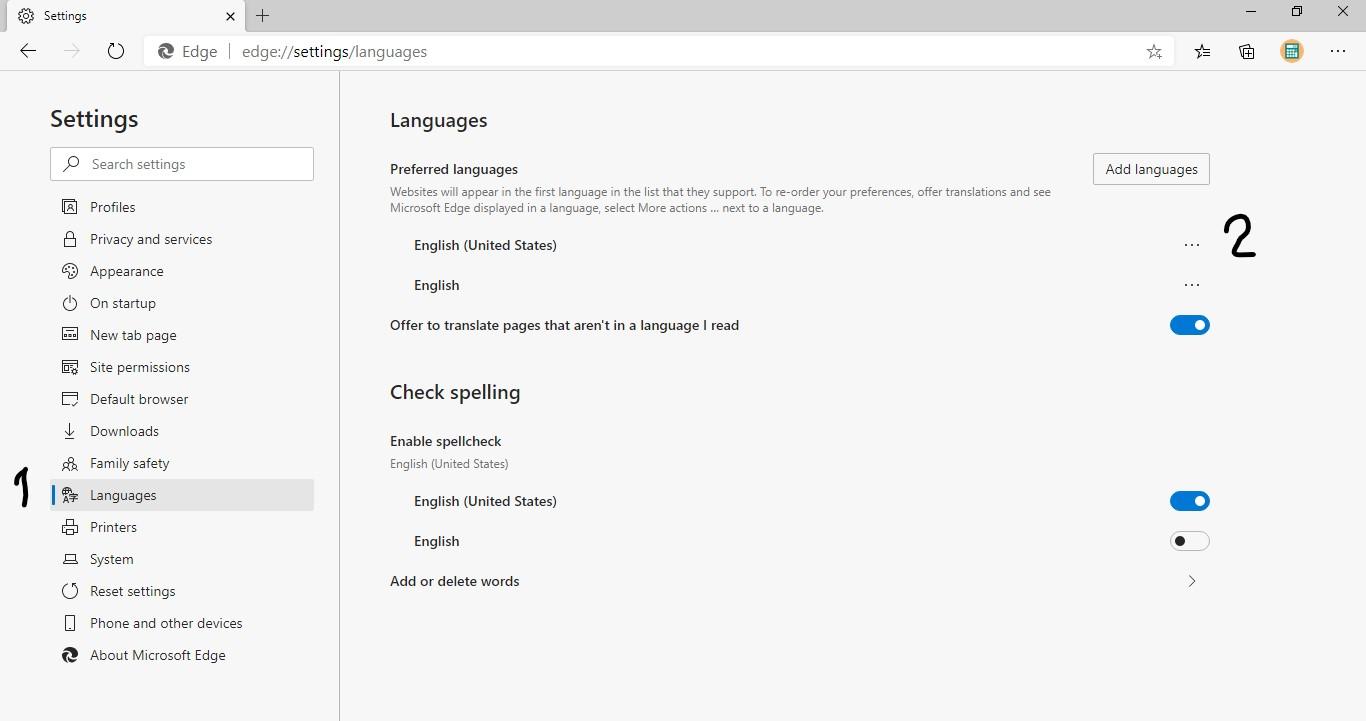Open Privacy and services settings
The image size is (1366, 721).
[182, 239]
